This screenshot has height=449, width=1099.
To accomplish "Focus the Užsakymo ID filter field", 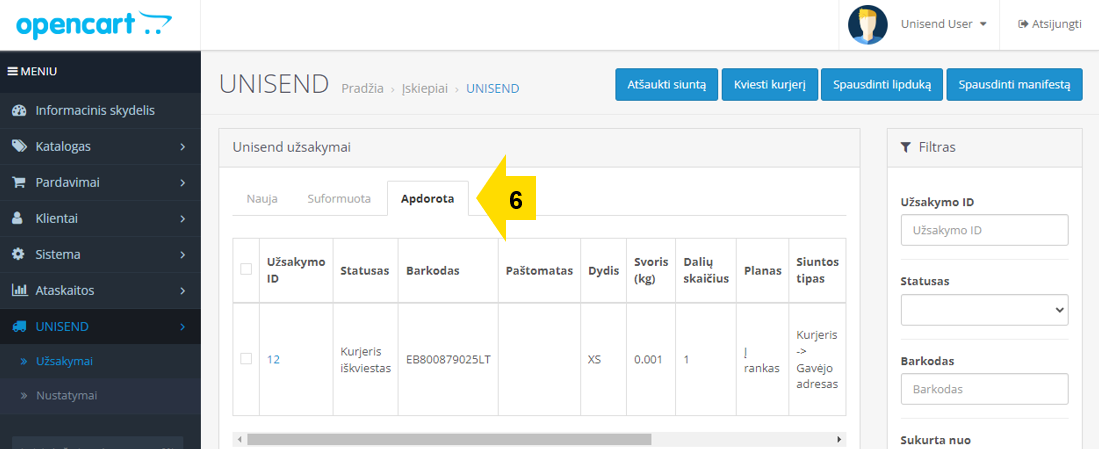I will click(984, 230).
